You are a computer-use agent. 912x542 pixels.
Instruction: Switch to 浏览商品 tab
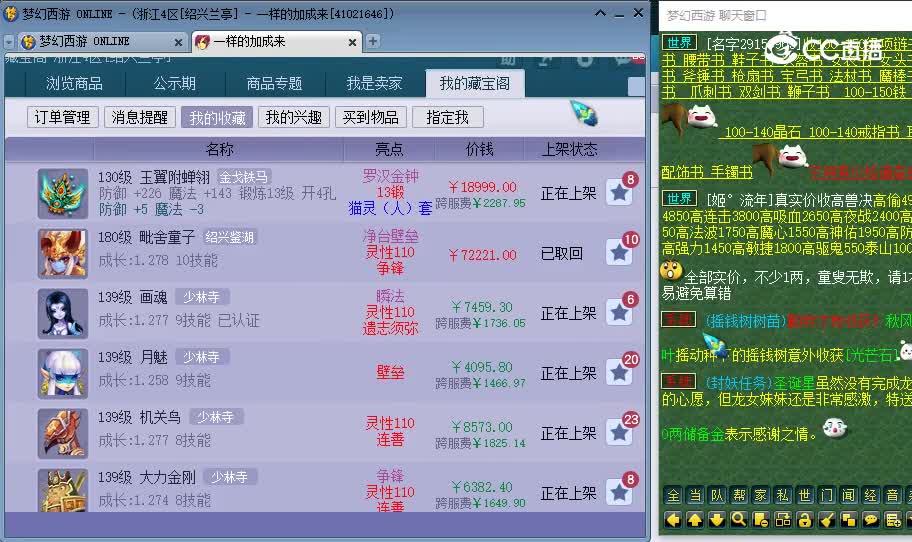74,84
